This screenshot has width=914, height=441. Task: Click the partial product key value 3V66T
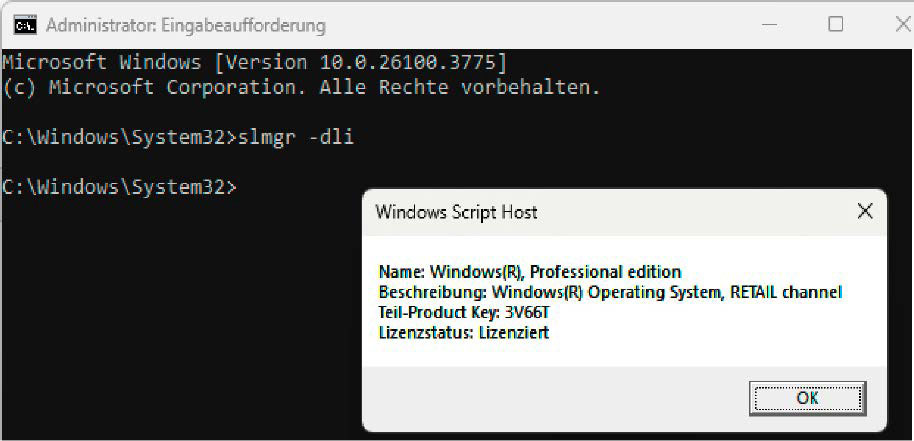click(529, 313)
